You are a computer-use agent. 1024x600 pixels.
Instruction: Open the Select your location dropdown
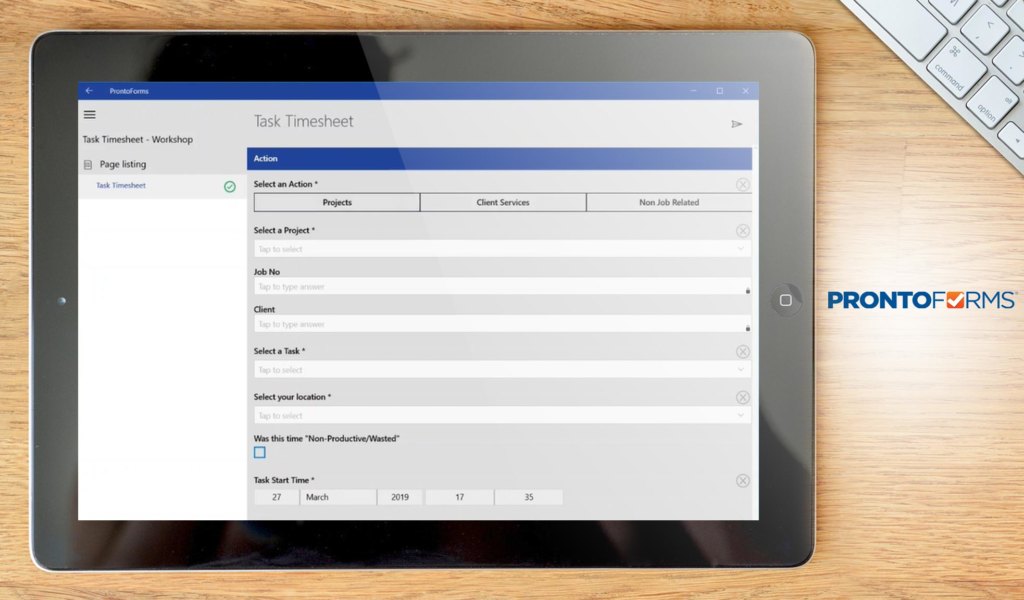point(500,415)
